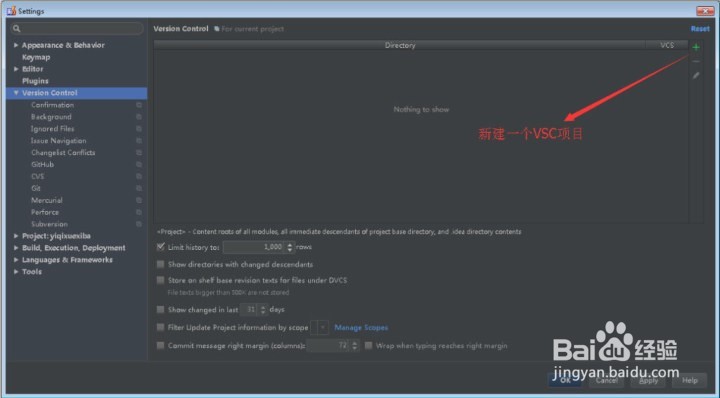Click the green plus add VCS root icon
Screen dimensions: 720x398
coord(696,47)
